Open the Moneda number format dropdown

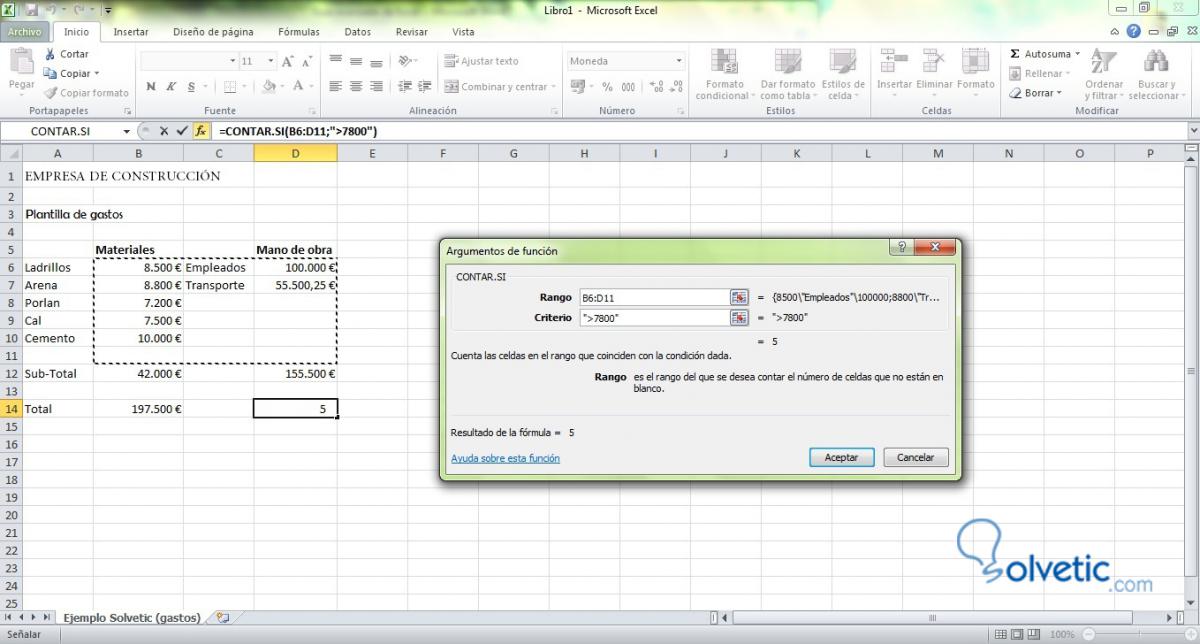pos(679,61)
